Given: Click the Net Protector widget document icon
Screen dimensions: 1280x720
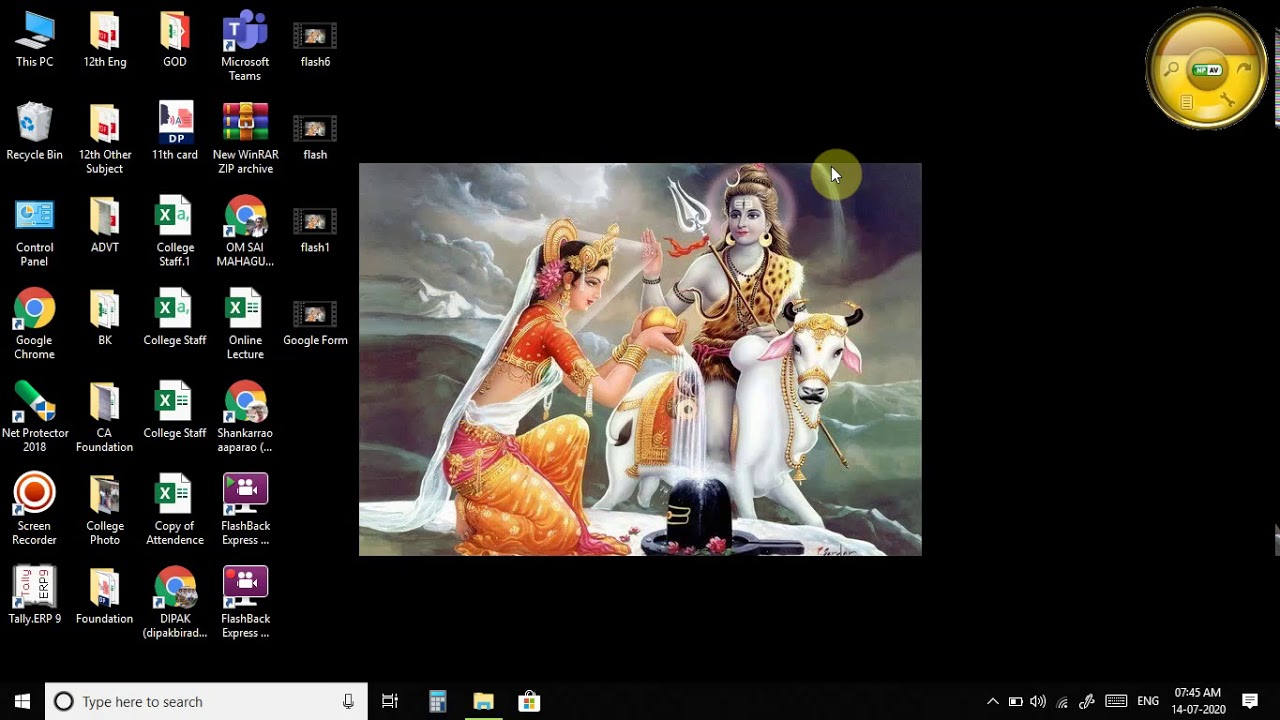Looking at the screenshot, I should tap(1187, 102).
